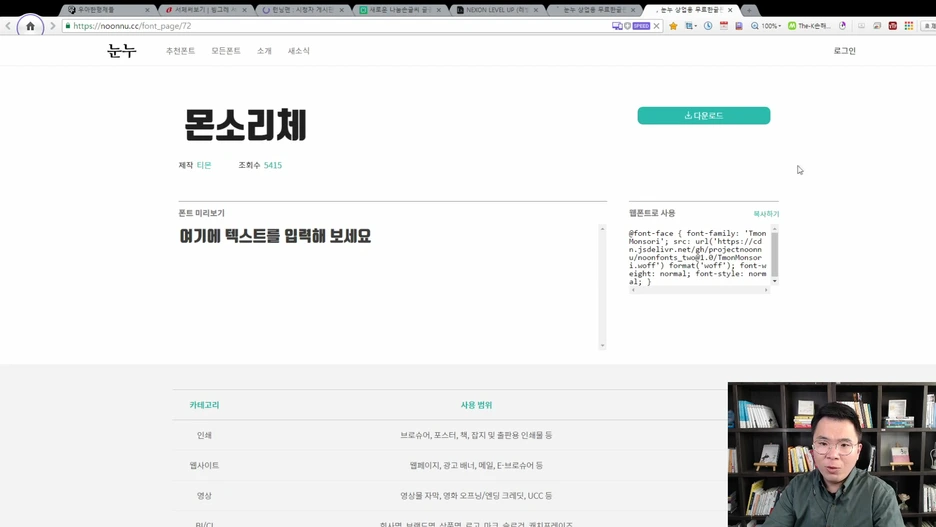The image size is (936, 527).
Task: Close the NEXON LEVEL UP tab
Action: coord(535,10)
